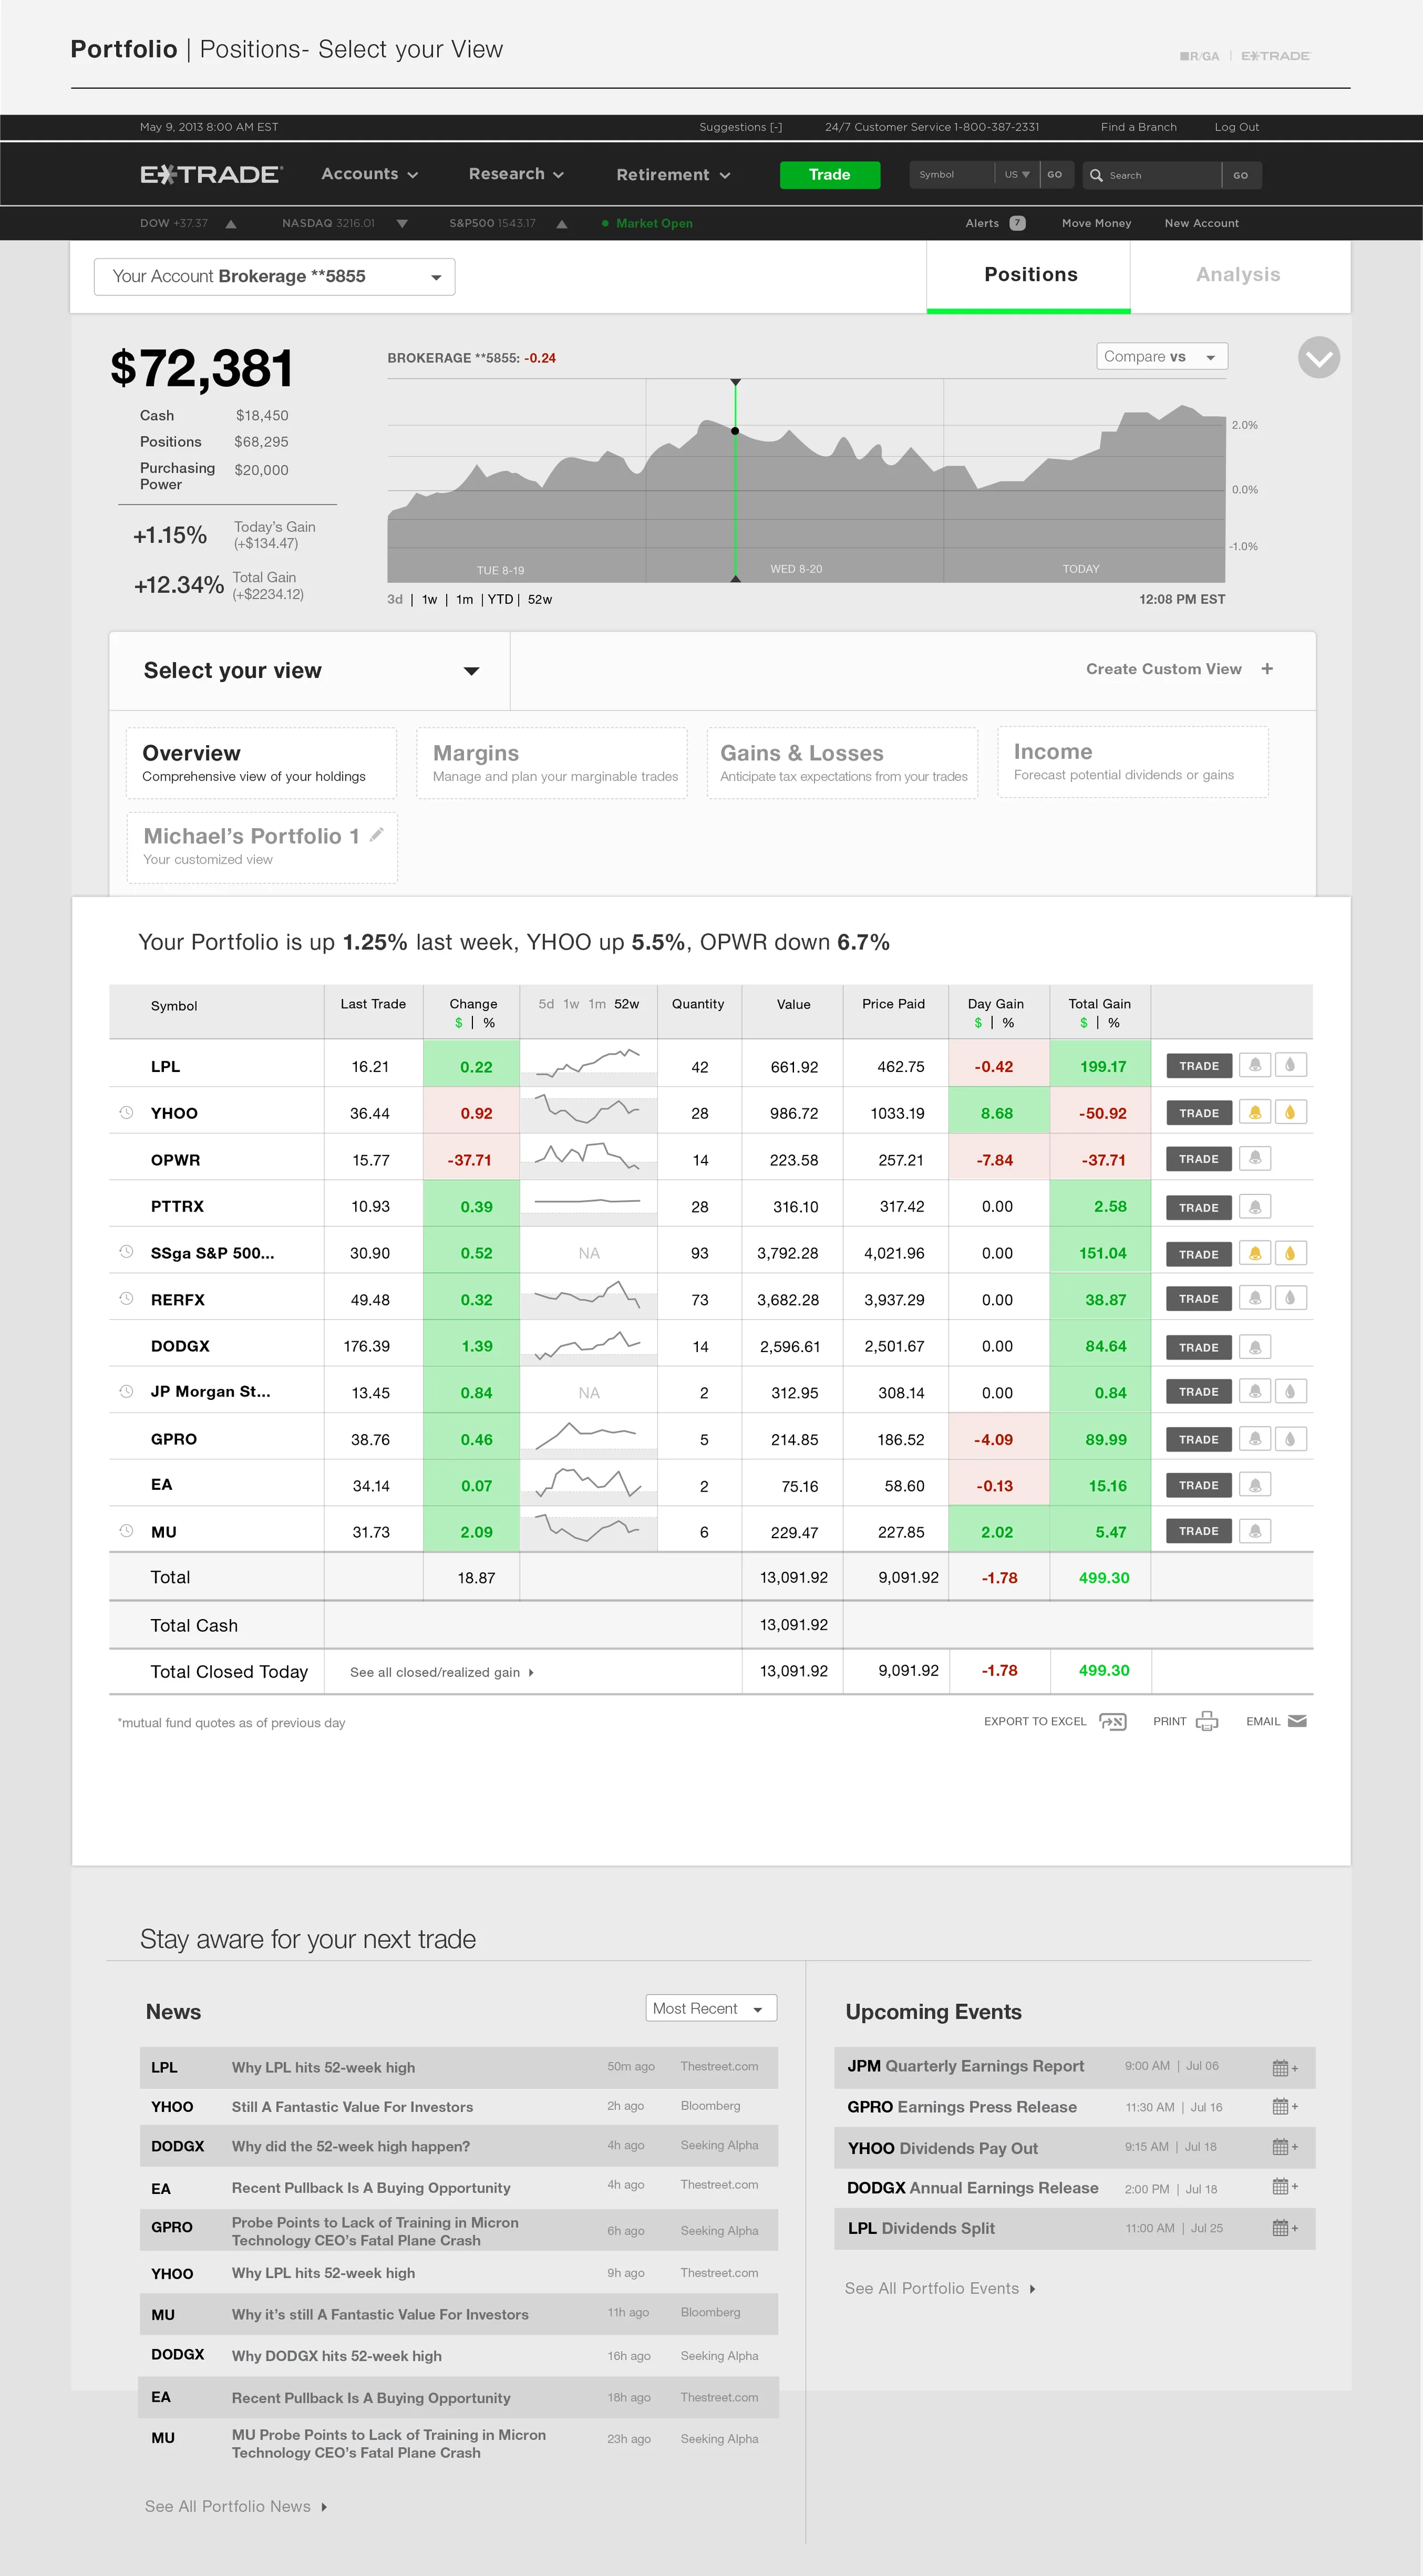The width and height of the screenshot is (1423, 2576).
Task: Click the green Trade button
Action: (x=830, y=175)
